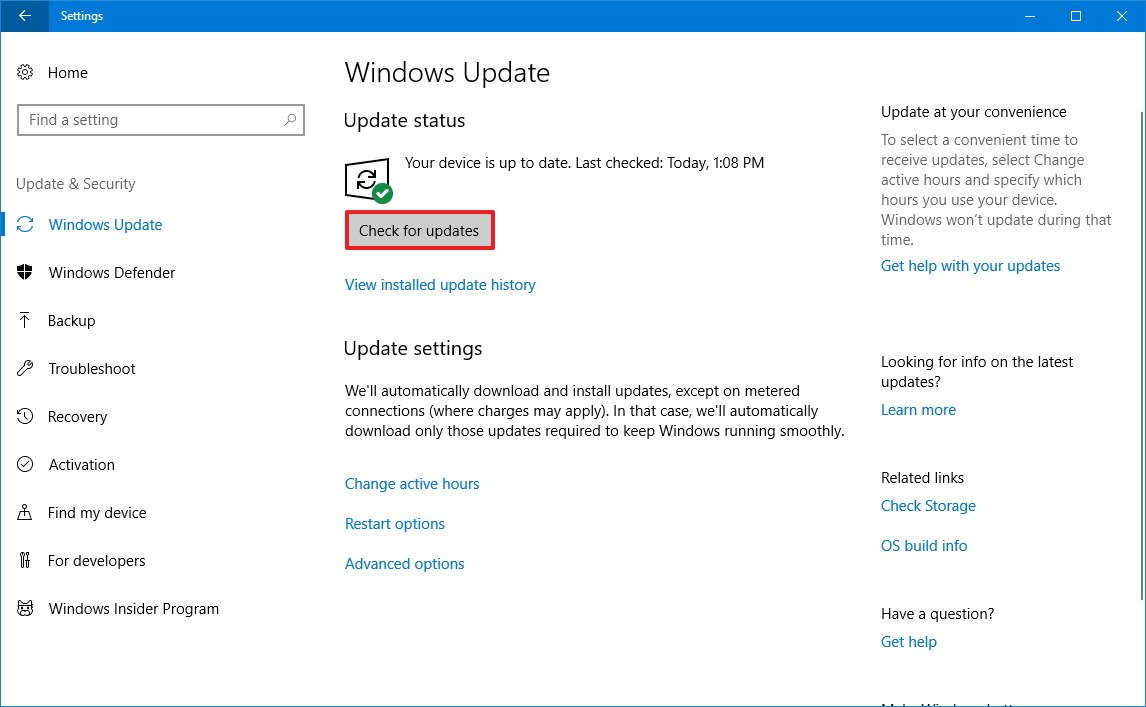Open Restart options link
This screenshot has height=707, width=1146.
(x=395, y=523)
